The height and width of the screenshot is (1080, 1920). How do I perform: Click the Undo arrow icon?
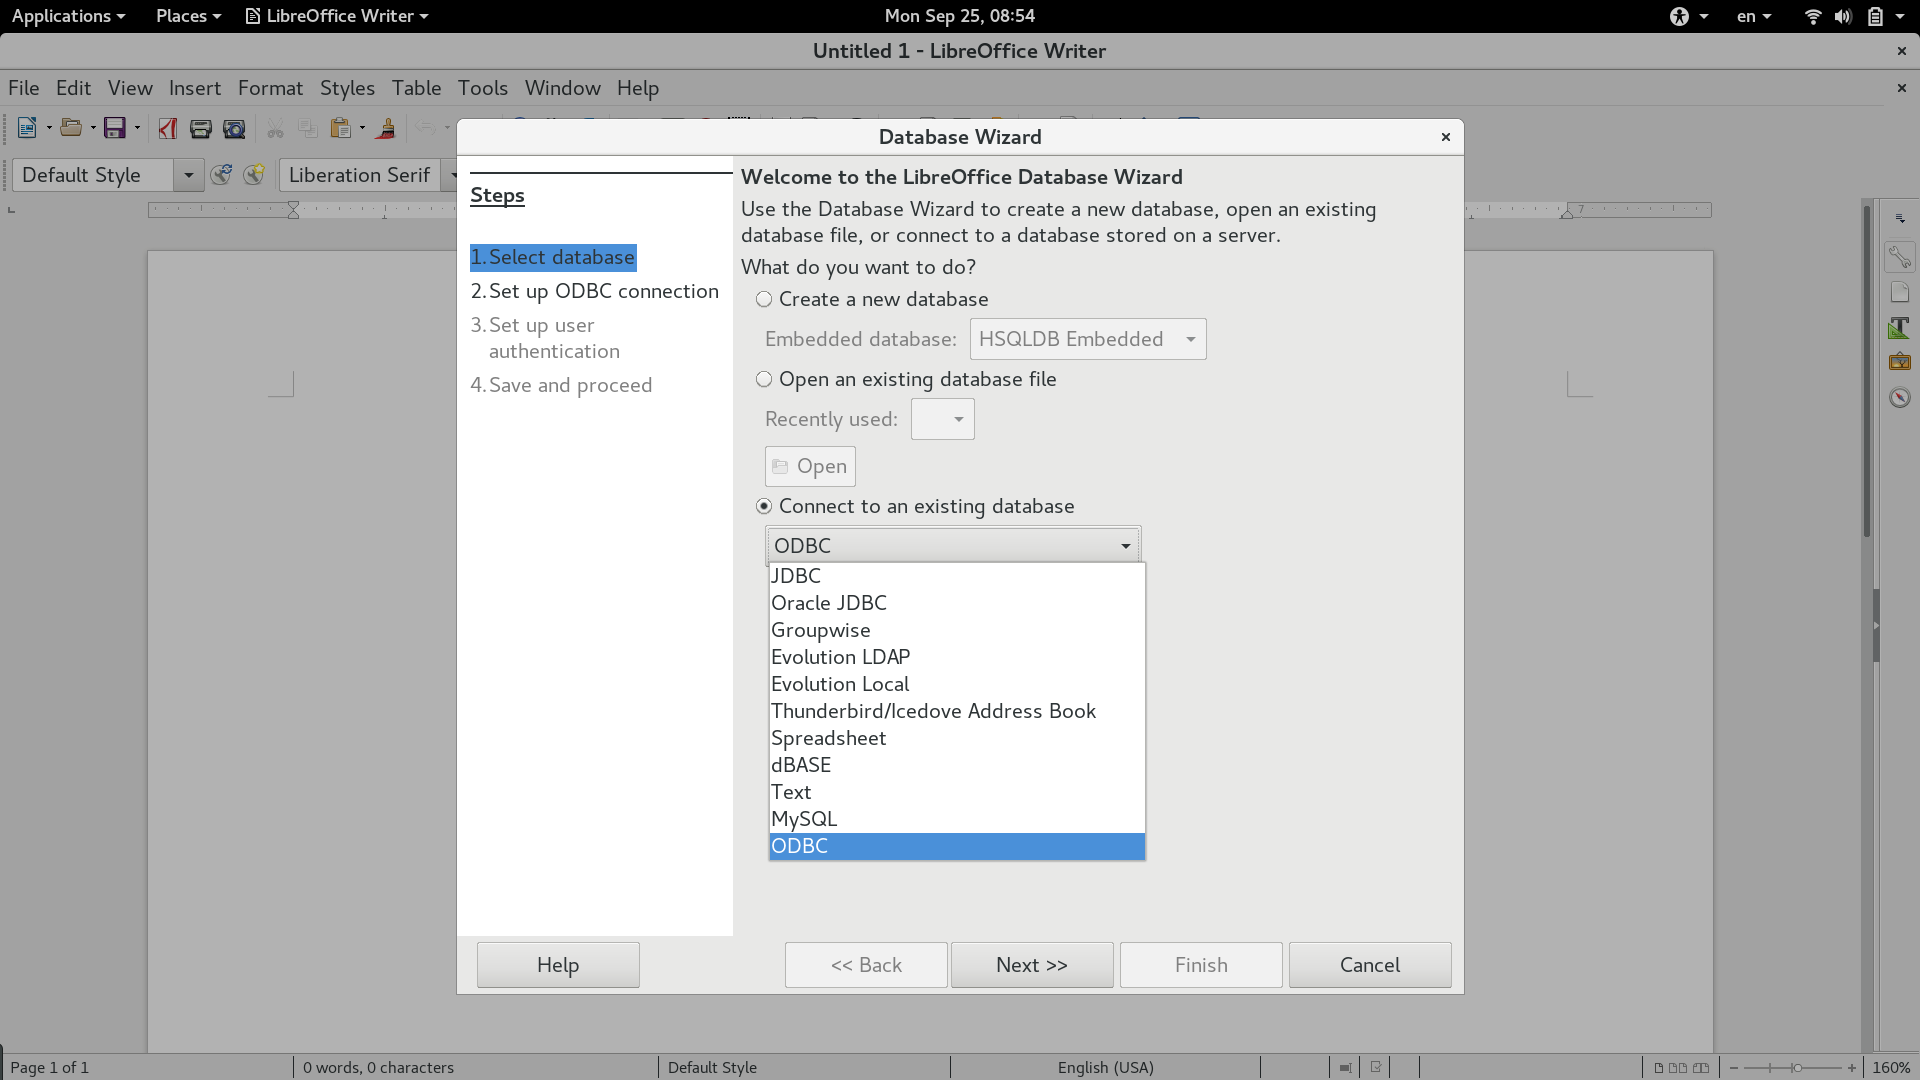click(426, 128)
